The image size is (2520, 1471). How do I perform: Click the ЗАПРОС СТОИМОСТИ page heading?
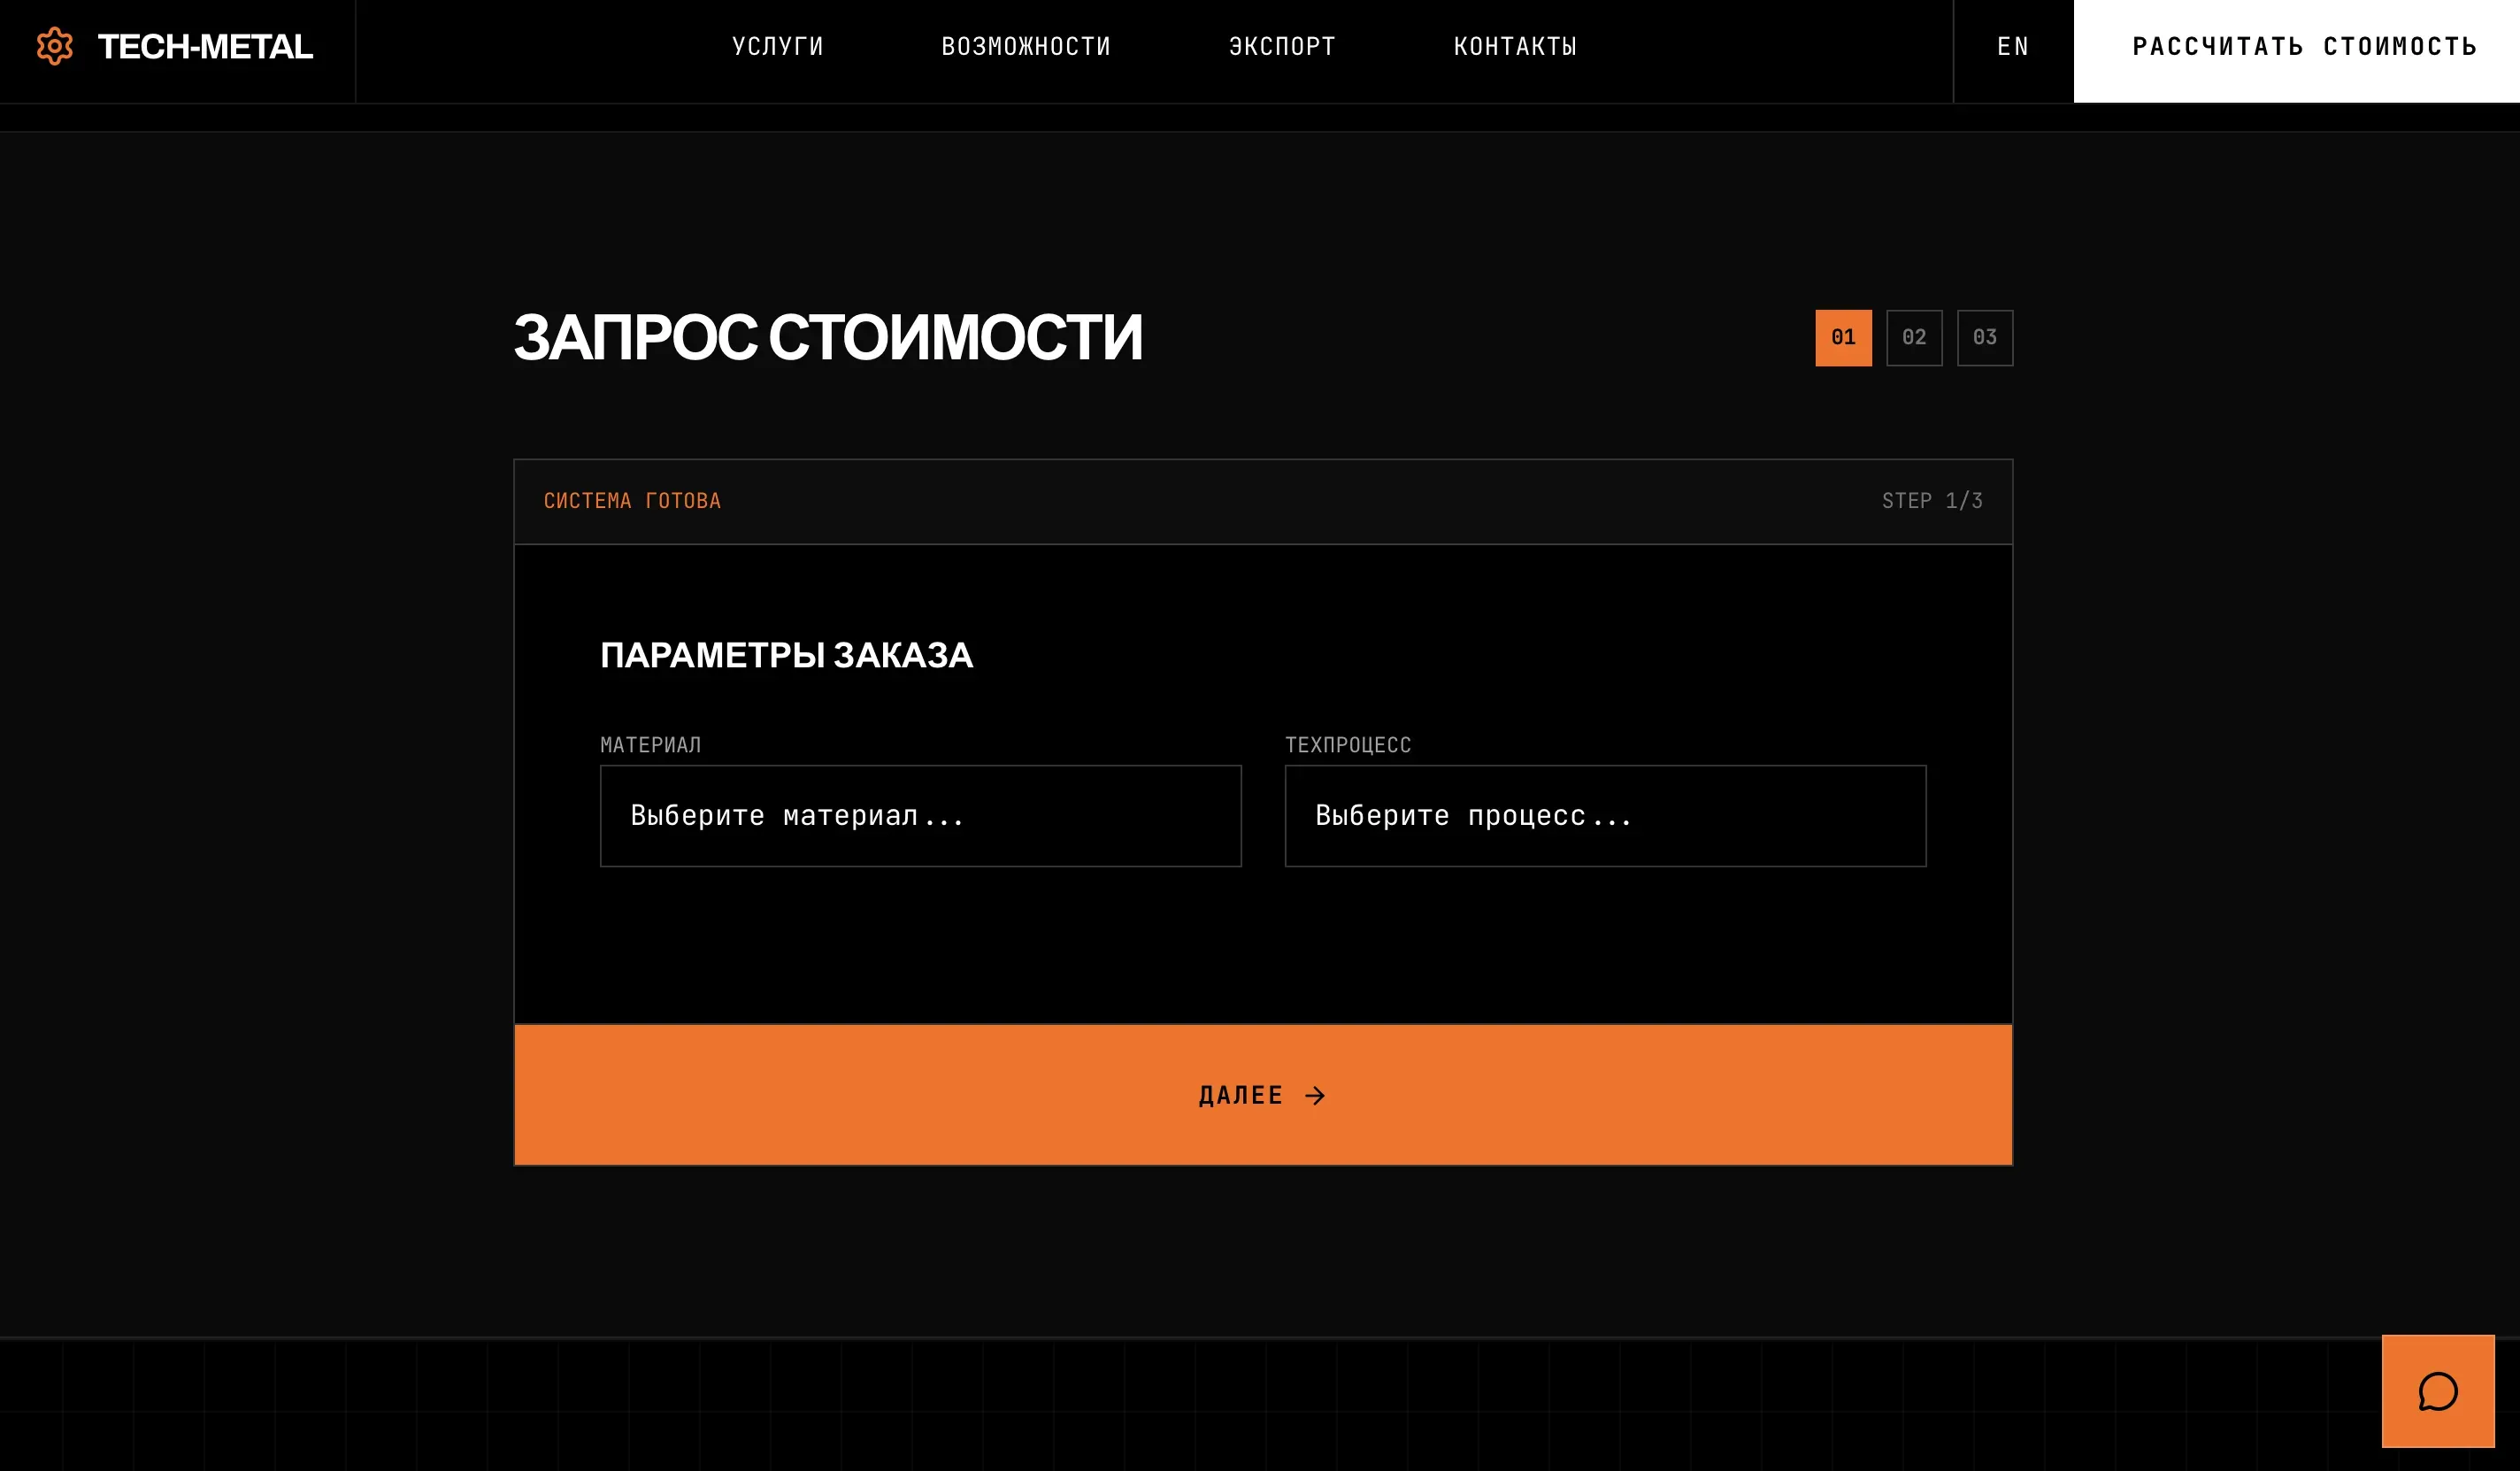tap(828, 337)
